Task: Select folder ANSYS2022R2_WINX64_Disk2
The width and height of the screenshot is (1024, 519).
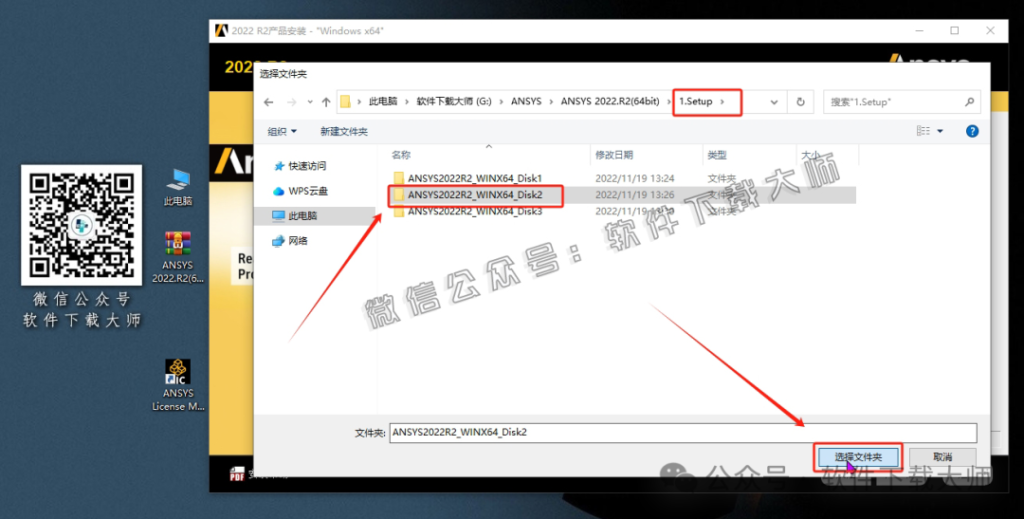Action: click(475, 195)
